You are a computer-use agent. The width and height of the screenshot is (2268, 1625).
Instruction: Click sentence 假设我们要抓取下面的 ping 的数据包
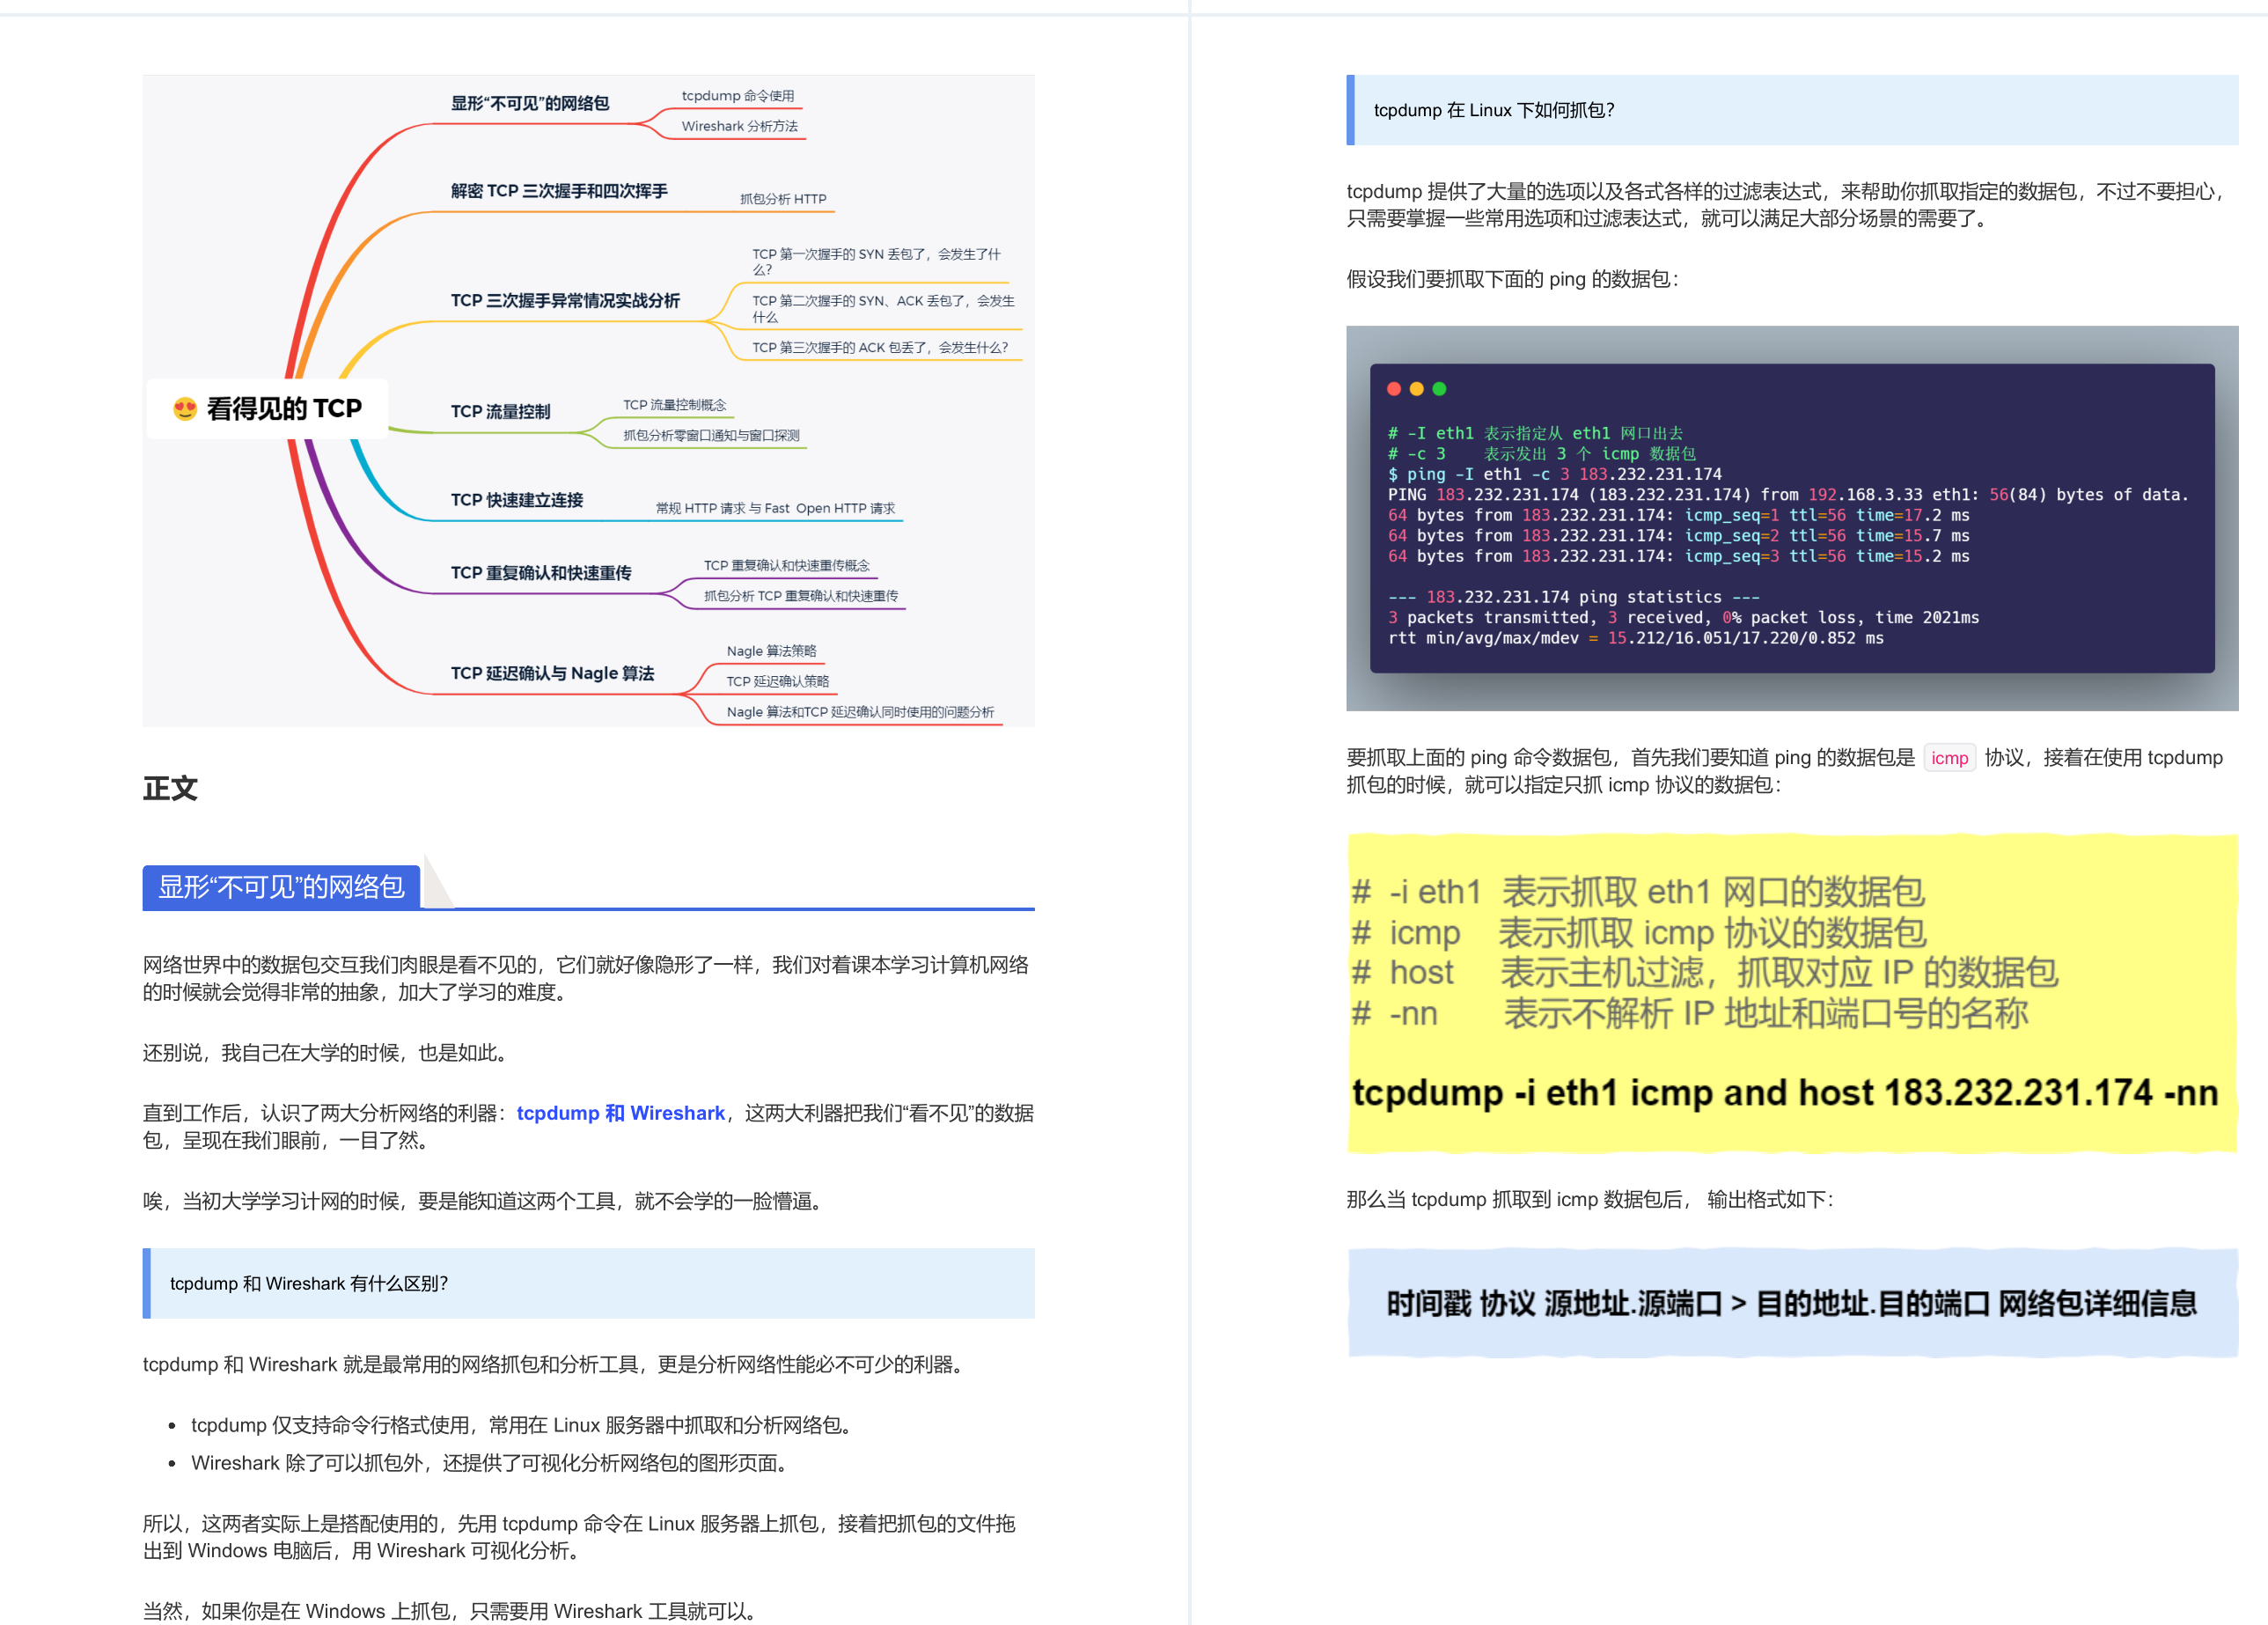[1512, 279]
